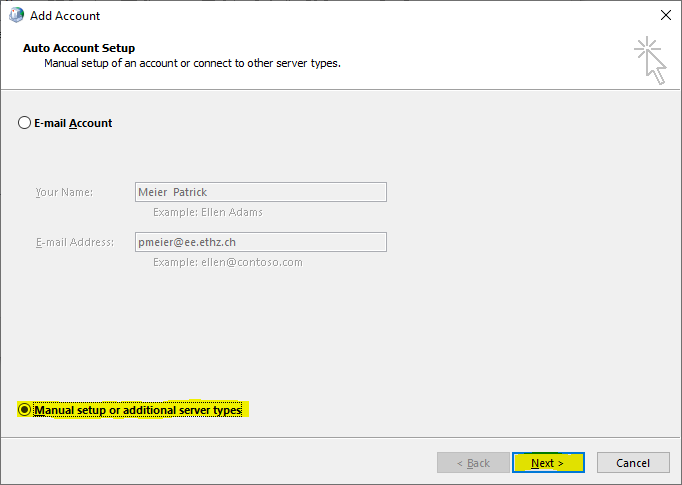Click the 'E-mail Account' option label text
Screen dimensions: 682x485
coord(73,123)
